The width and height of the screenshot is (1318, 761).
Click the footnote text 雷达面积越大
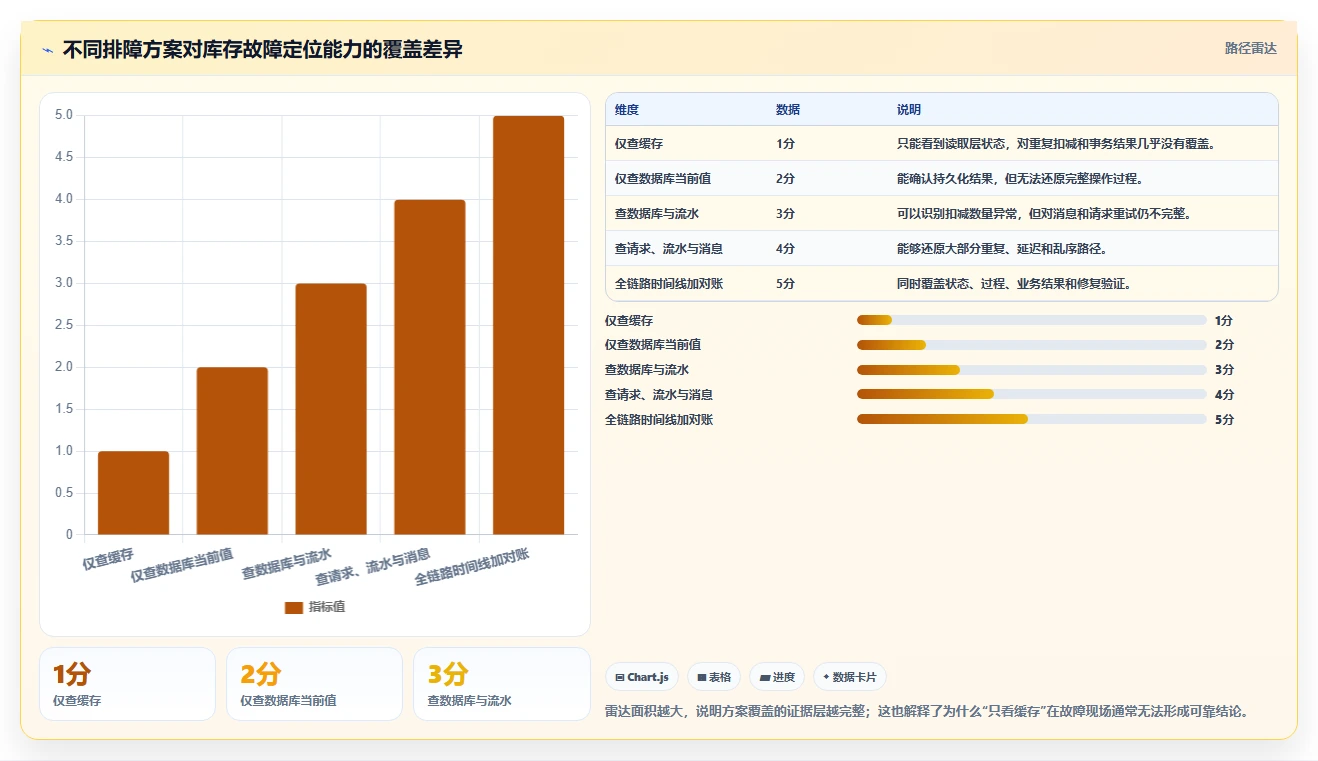point(645,712)
